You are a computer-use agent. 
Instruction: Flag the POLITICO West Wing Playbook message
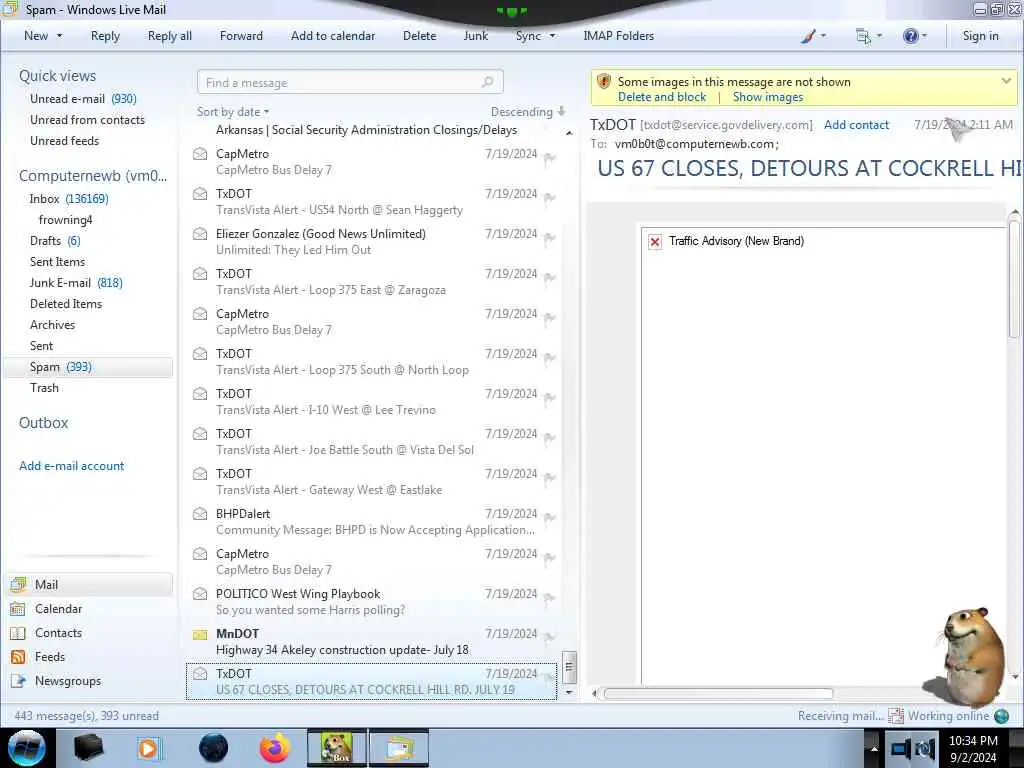click(550, 598)
